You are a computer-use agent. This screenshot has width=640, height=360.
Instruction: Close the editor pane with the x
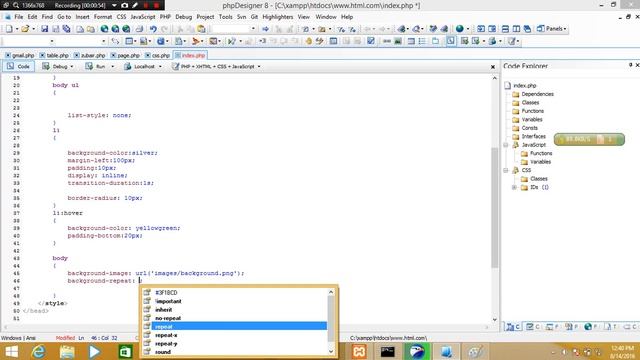point(493,67)
